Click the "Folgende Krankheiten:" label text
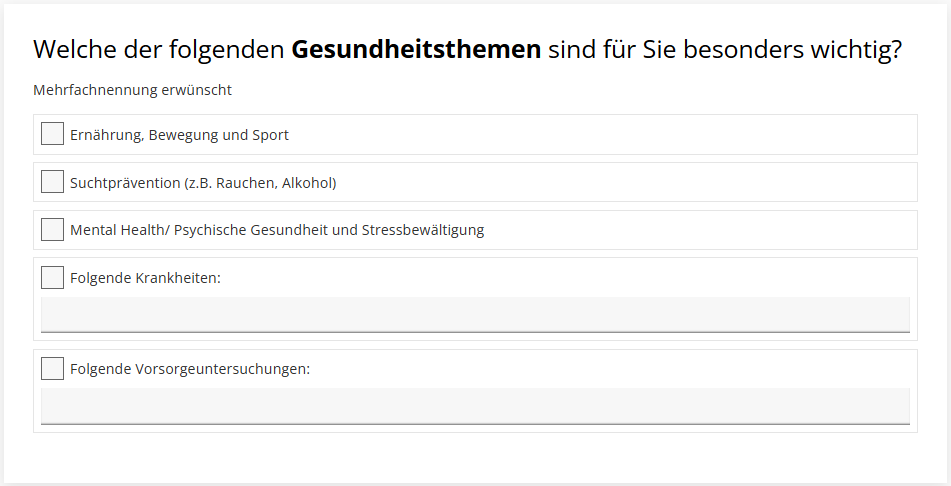The width and height of the screenshot is (951, 486). tap(145, 278)
